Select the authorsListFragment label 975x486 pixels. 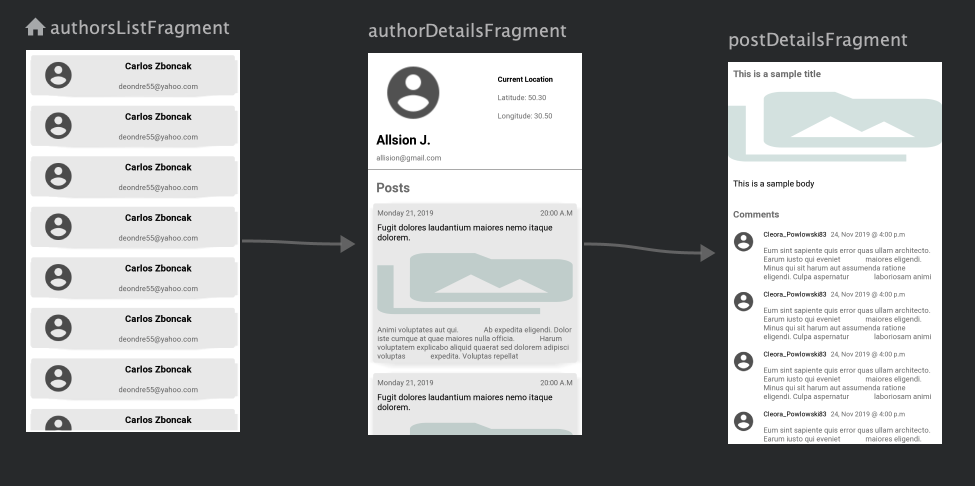pos(140,28)
